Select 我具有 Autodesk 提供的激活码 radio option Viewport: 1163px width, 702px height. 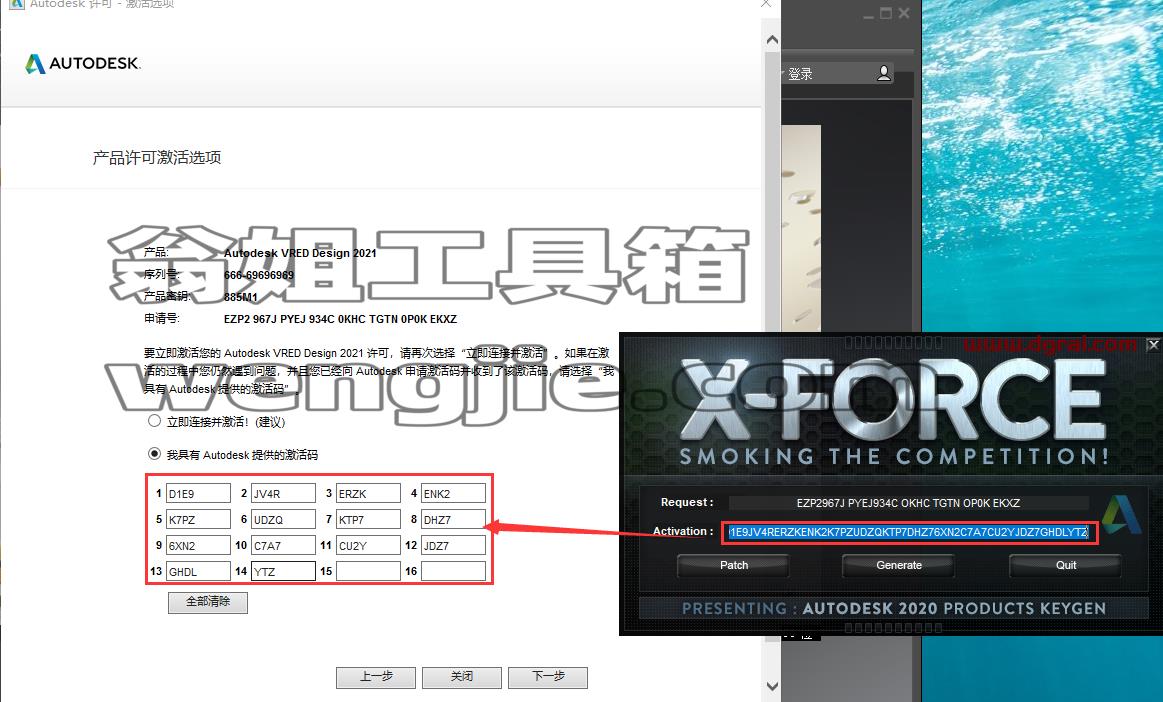(154, 453)
